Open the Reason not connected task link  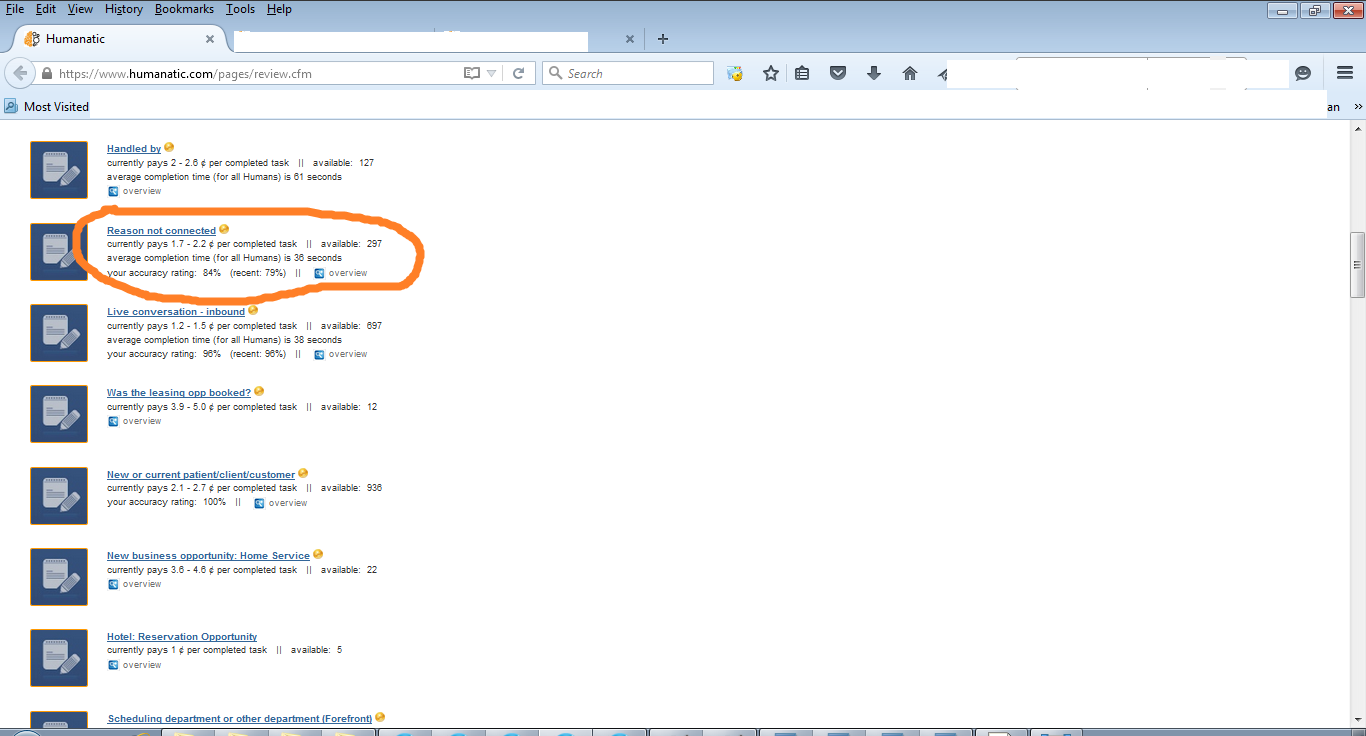tap(161, 231)
